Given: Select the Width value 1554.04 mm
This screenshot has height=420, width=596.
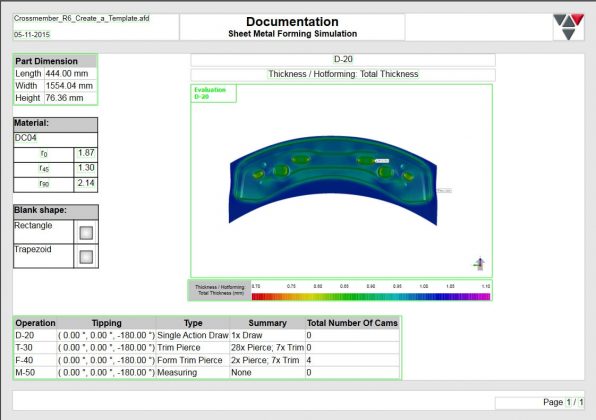Looking at the screenshot, I should click(x=70, y=86).
